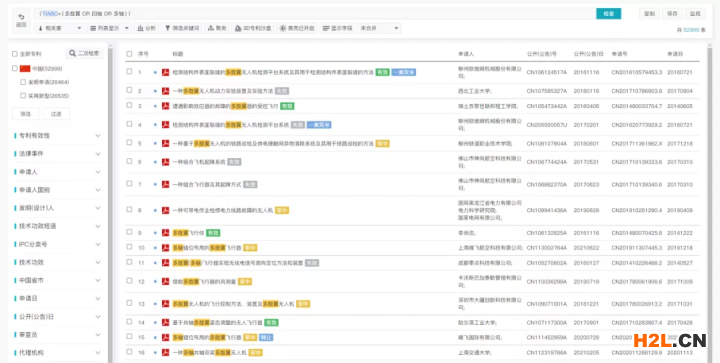This screenshot has width=720, height=363.
Task: Tick the 实用新型 checkbox
Action: click(x=23, y=96)
